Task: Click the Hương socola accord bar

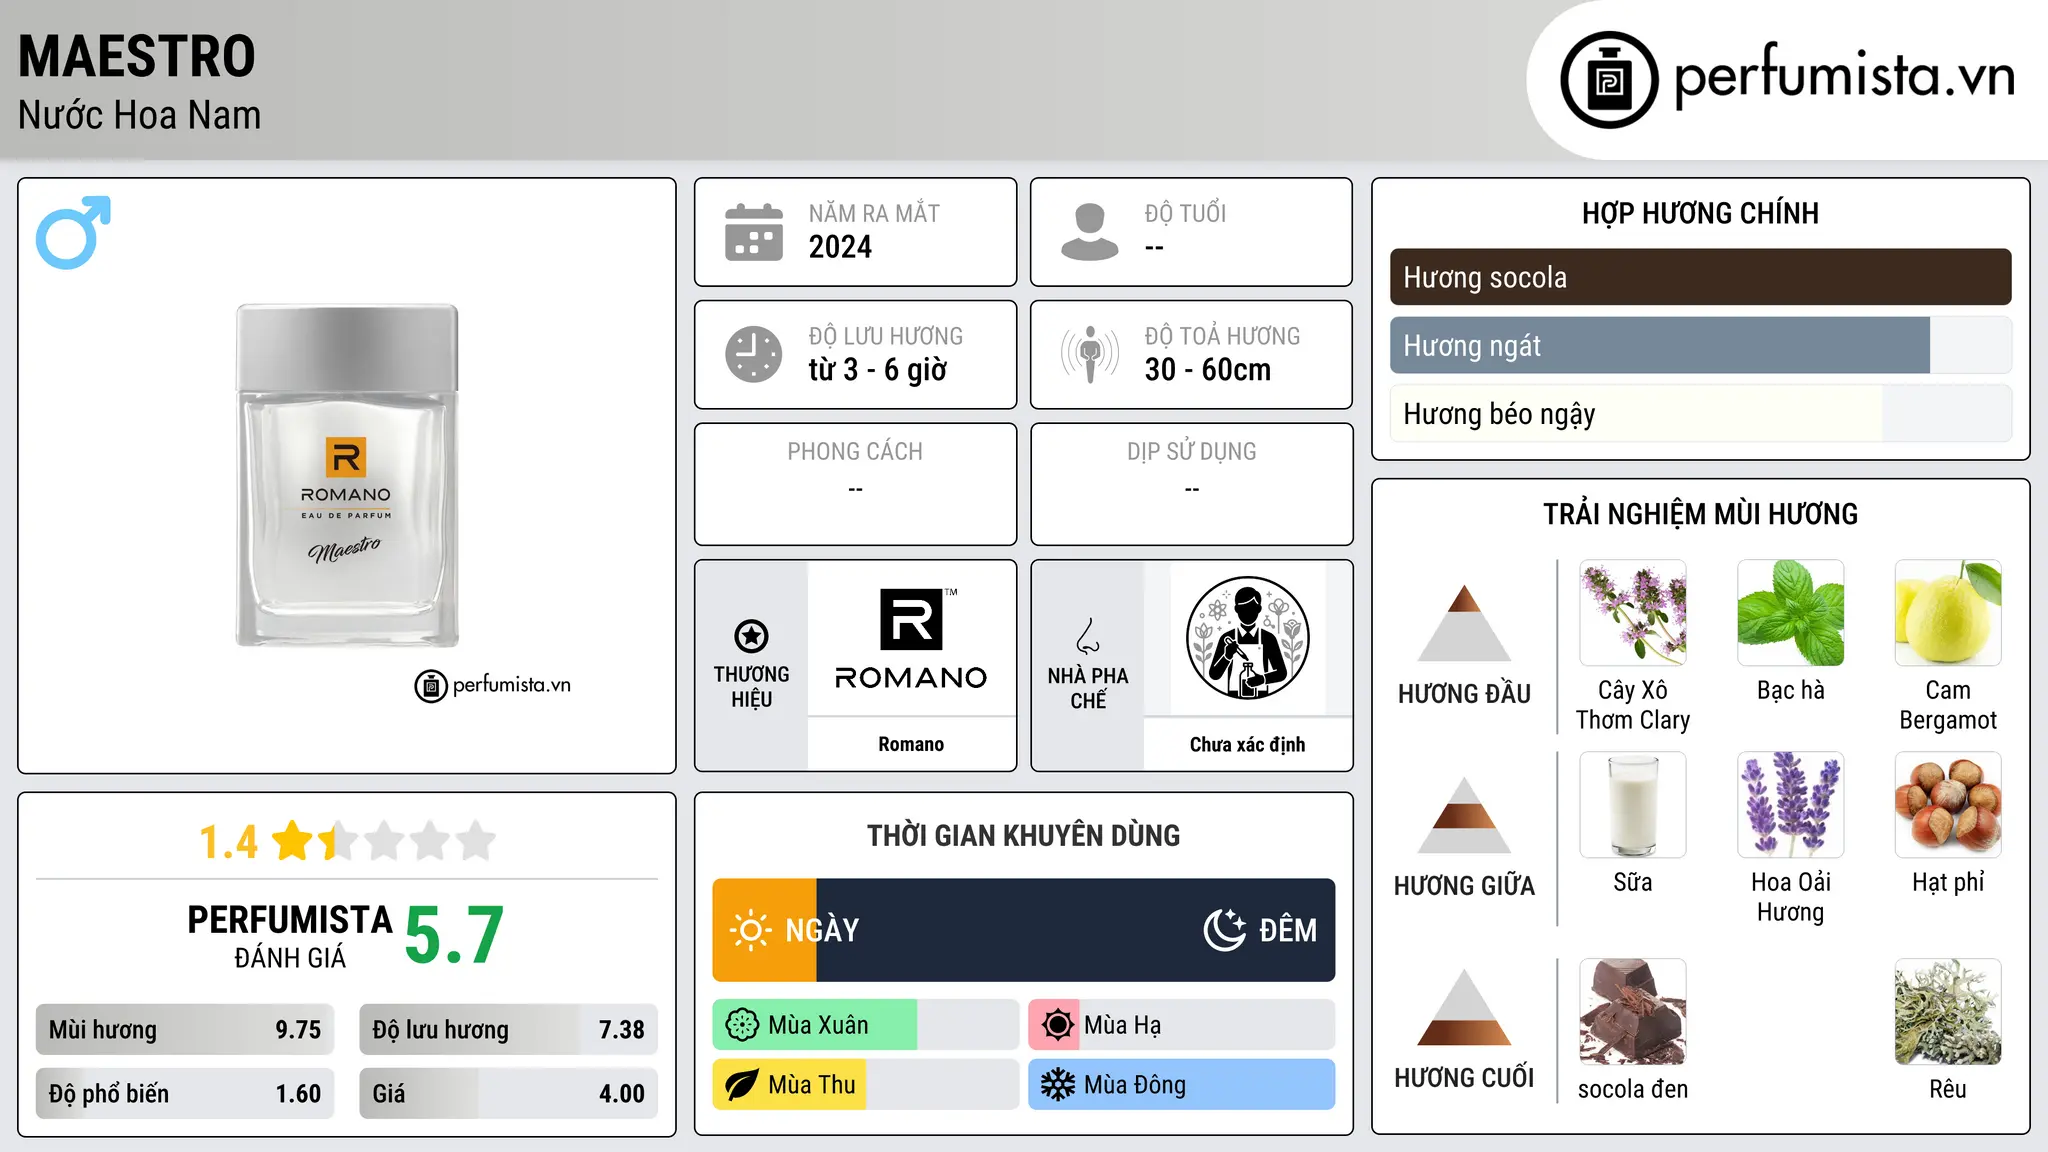Action: click(x=1701, y=277)
